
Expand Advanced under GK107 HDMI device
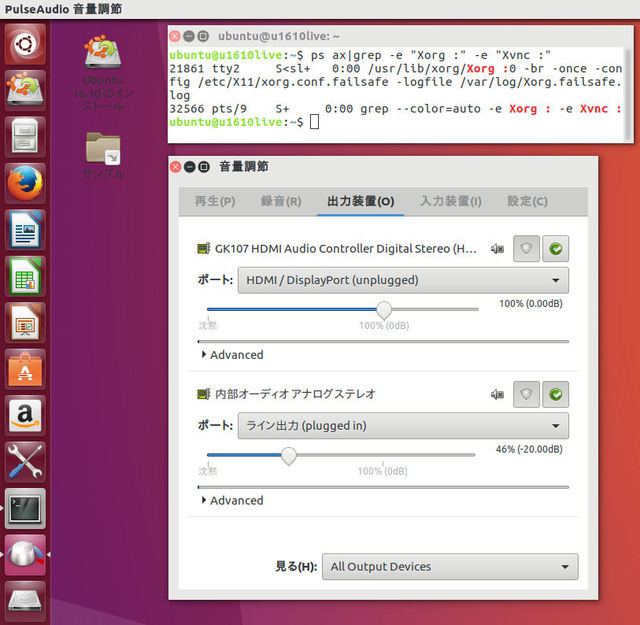(x=233, y=355)
